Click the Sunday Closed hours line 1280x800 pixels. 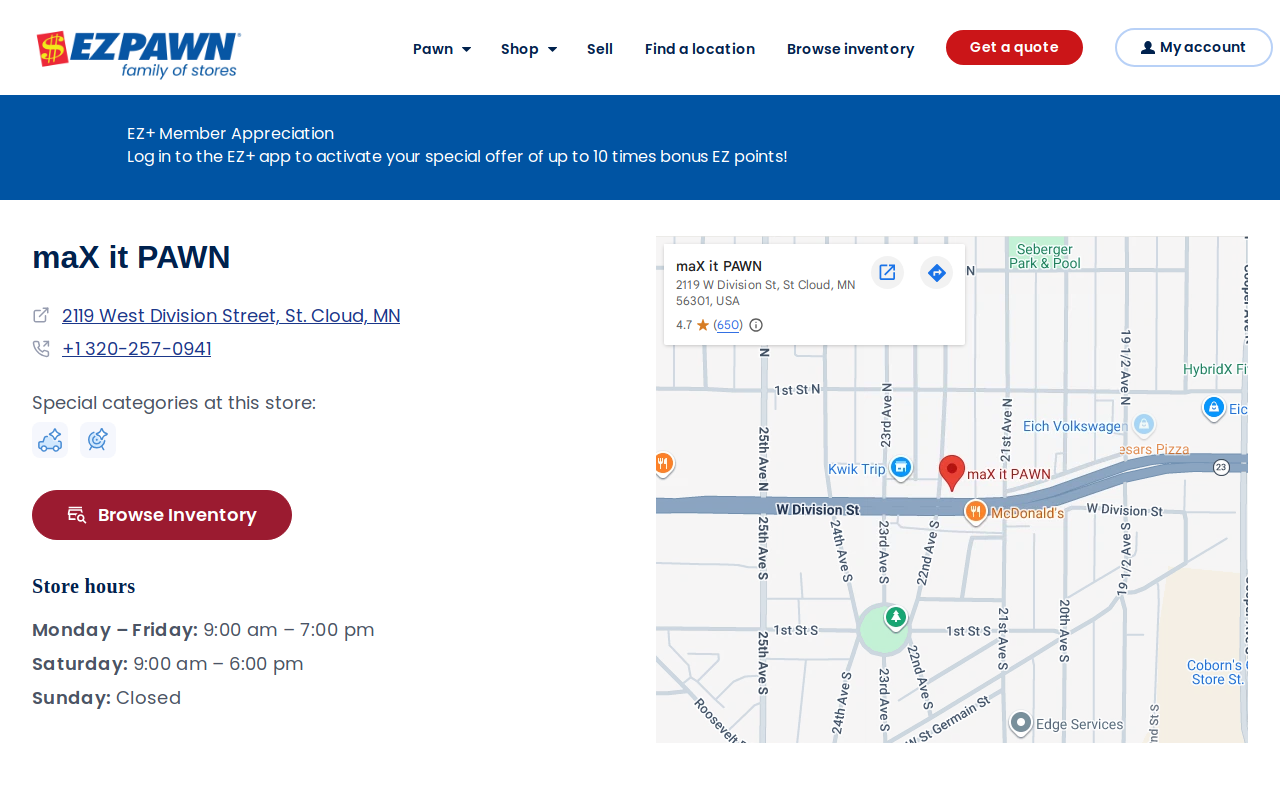pos(107,698)
